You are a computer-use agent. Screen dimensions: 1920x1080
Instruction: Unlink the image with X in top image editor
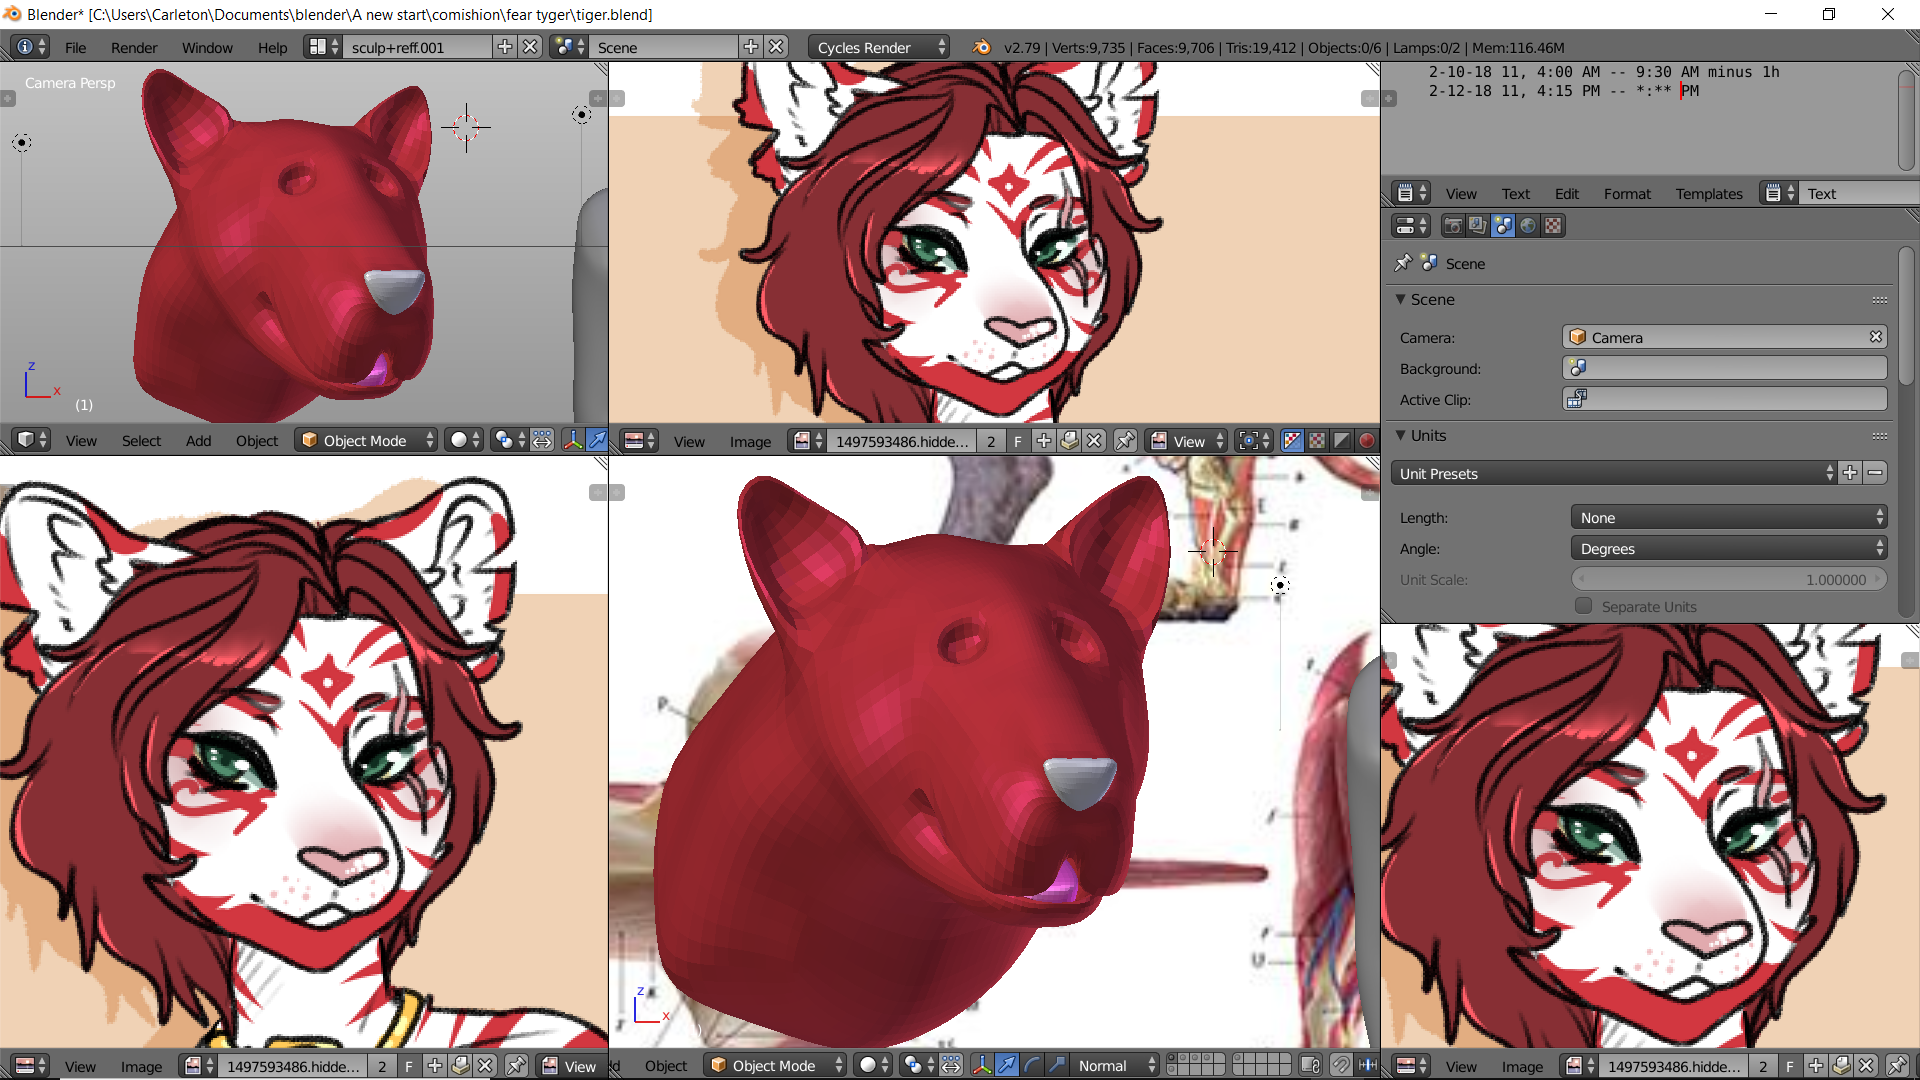tap(1094, 441)
